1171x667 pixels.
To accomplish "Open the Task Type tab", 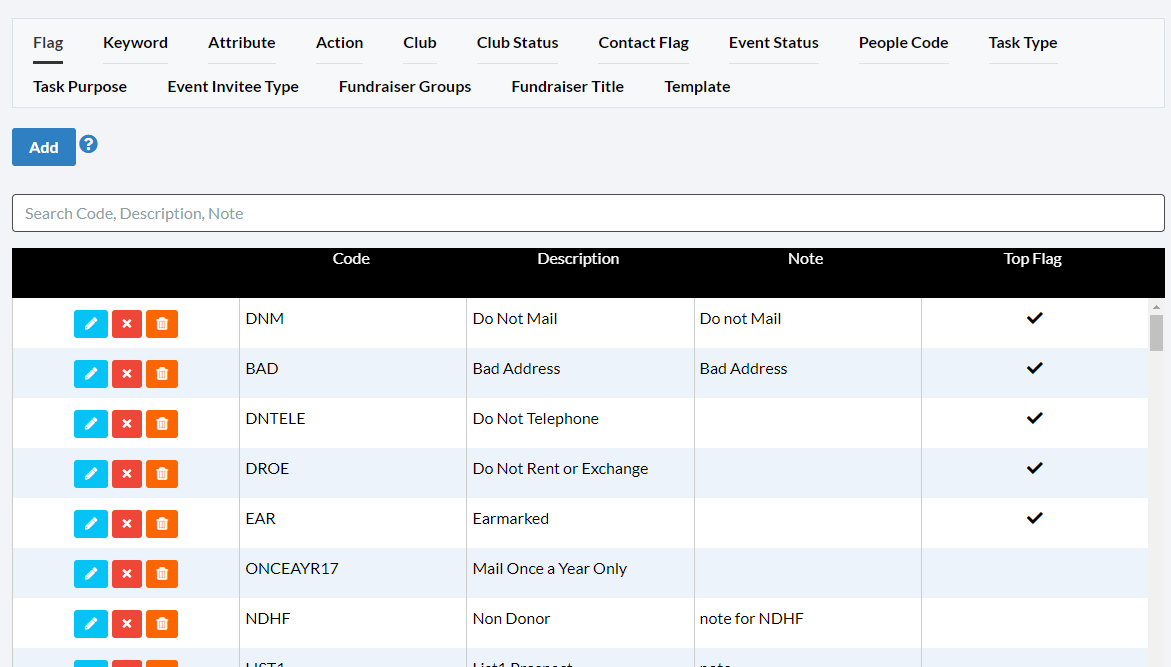I will coord(1022,43).
